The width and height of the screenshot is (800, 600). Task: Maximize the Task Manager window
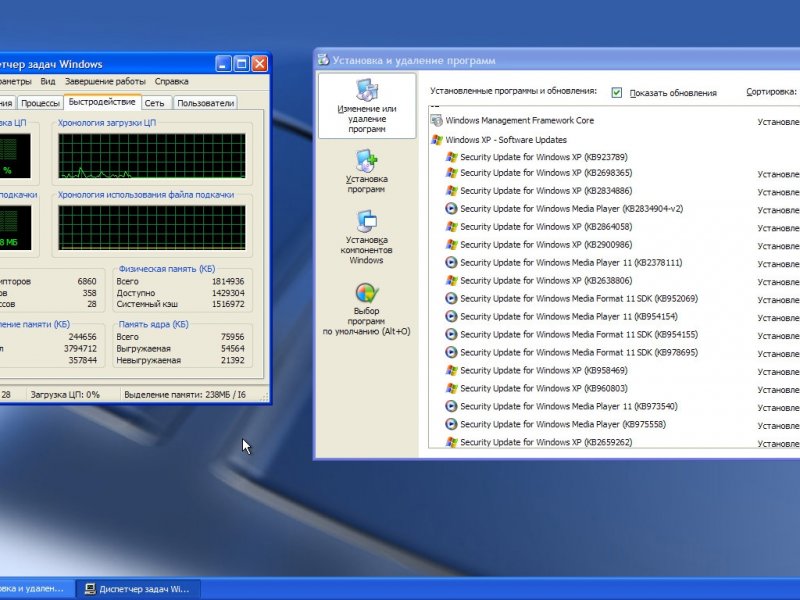point(241,64)
